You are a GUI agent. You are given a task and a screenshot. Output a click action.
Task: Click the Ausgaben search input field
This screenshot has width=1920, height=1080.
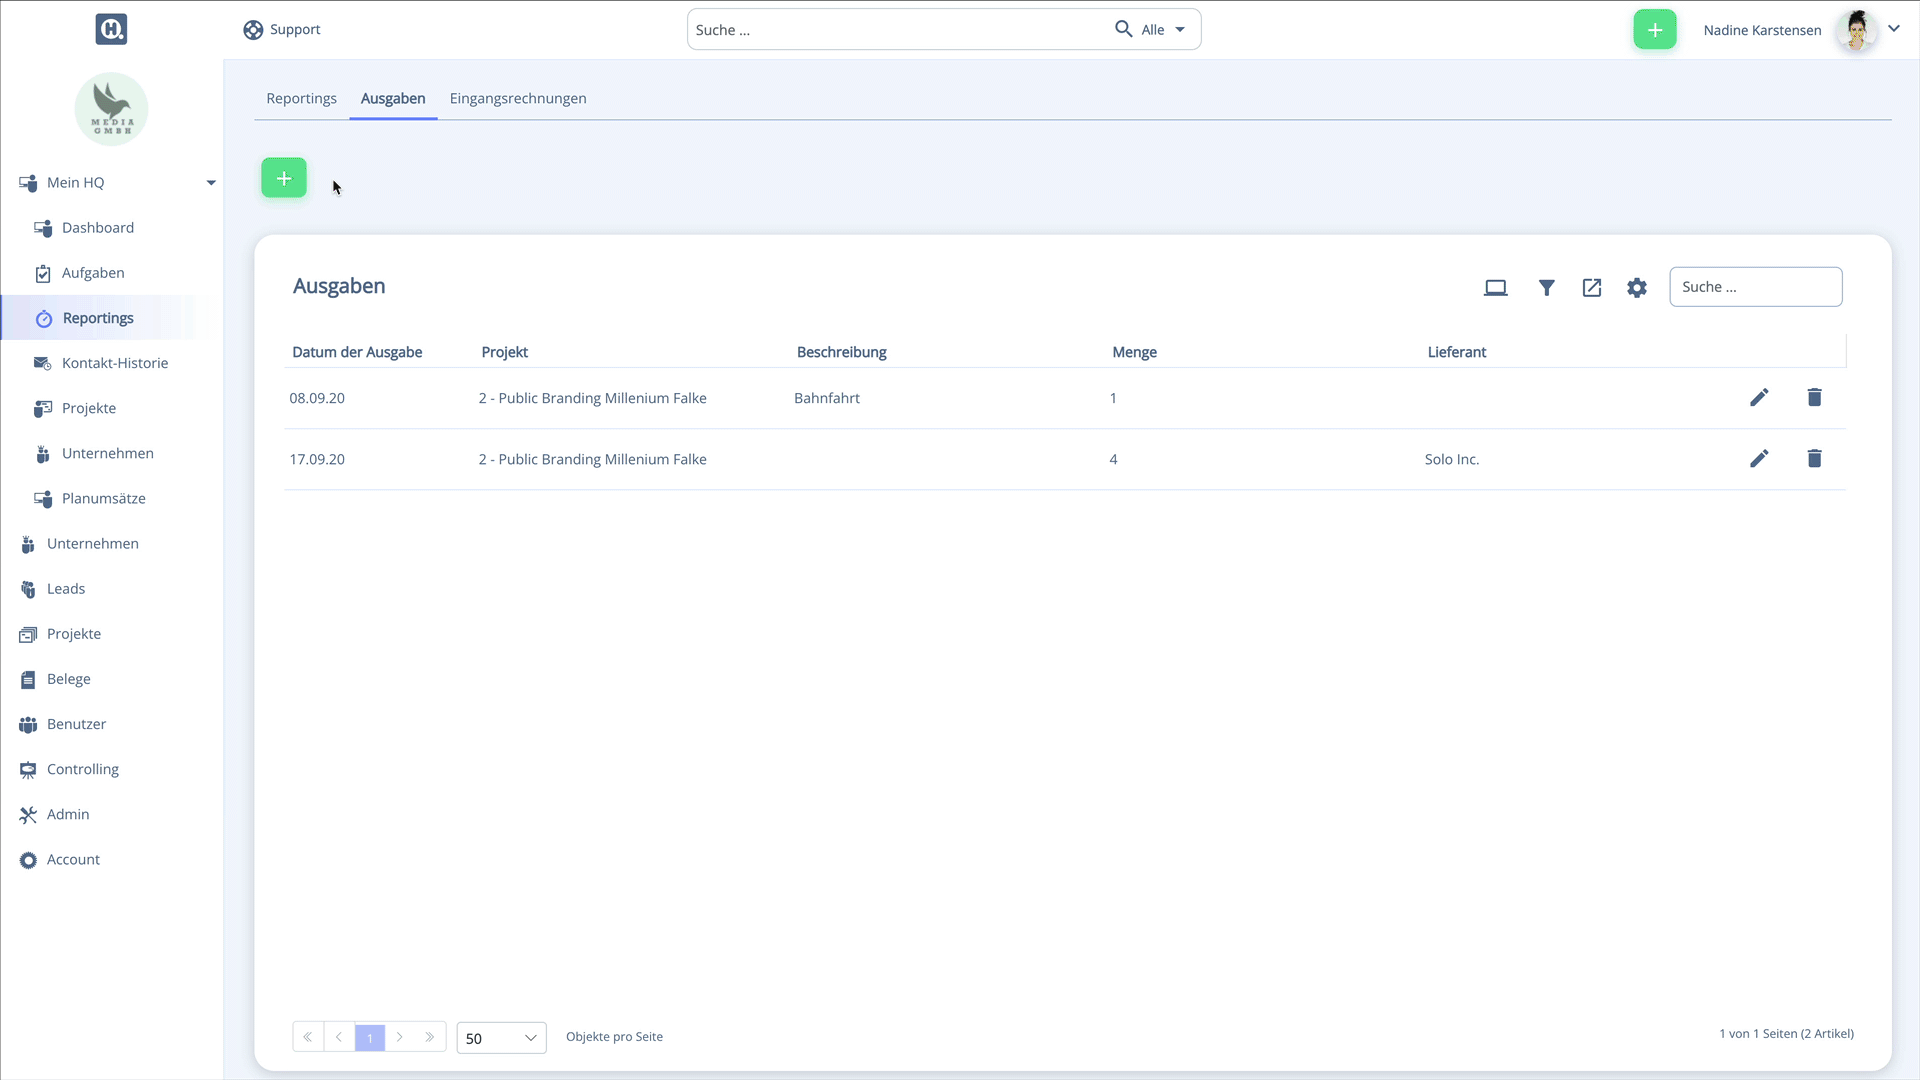point(1756,286)
